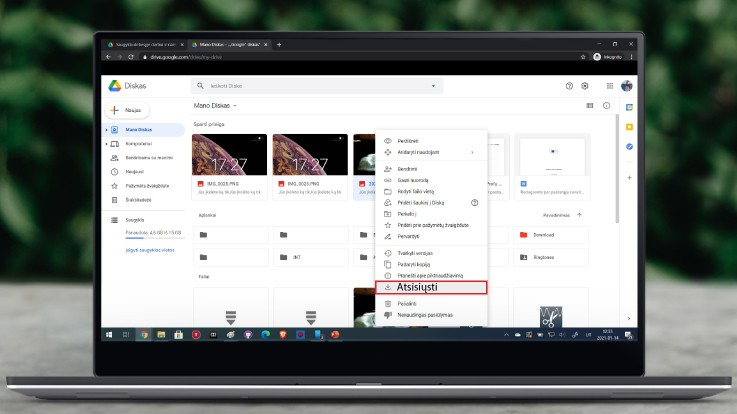The width and height of the screenshot is (737, 414).
Task: Expand Mano Diskas tree in sidebar
Action: pos(106,130)
